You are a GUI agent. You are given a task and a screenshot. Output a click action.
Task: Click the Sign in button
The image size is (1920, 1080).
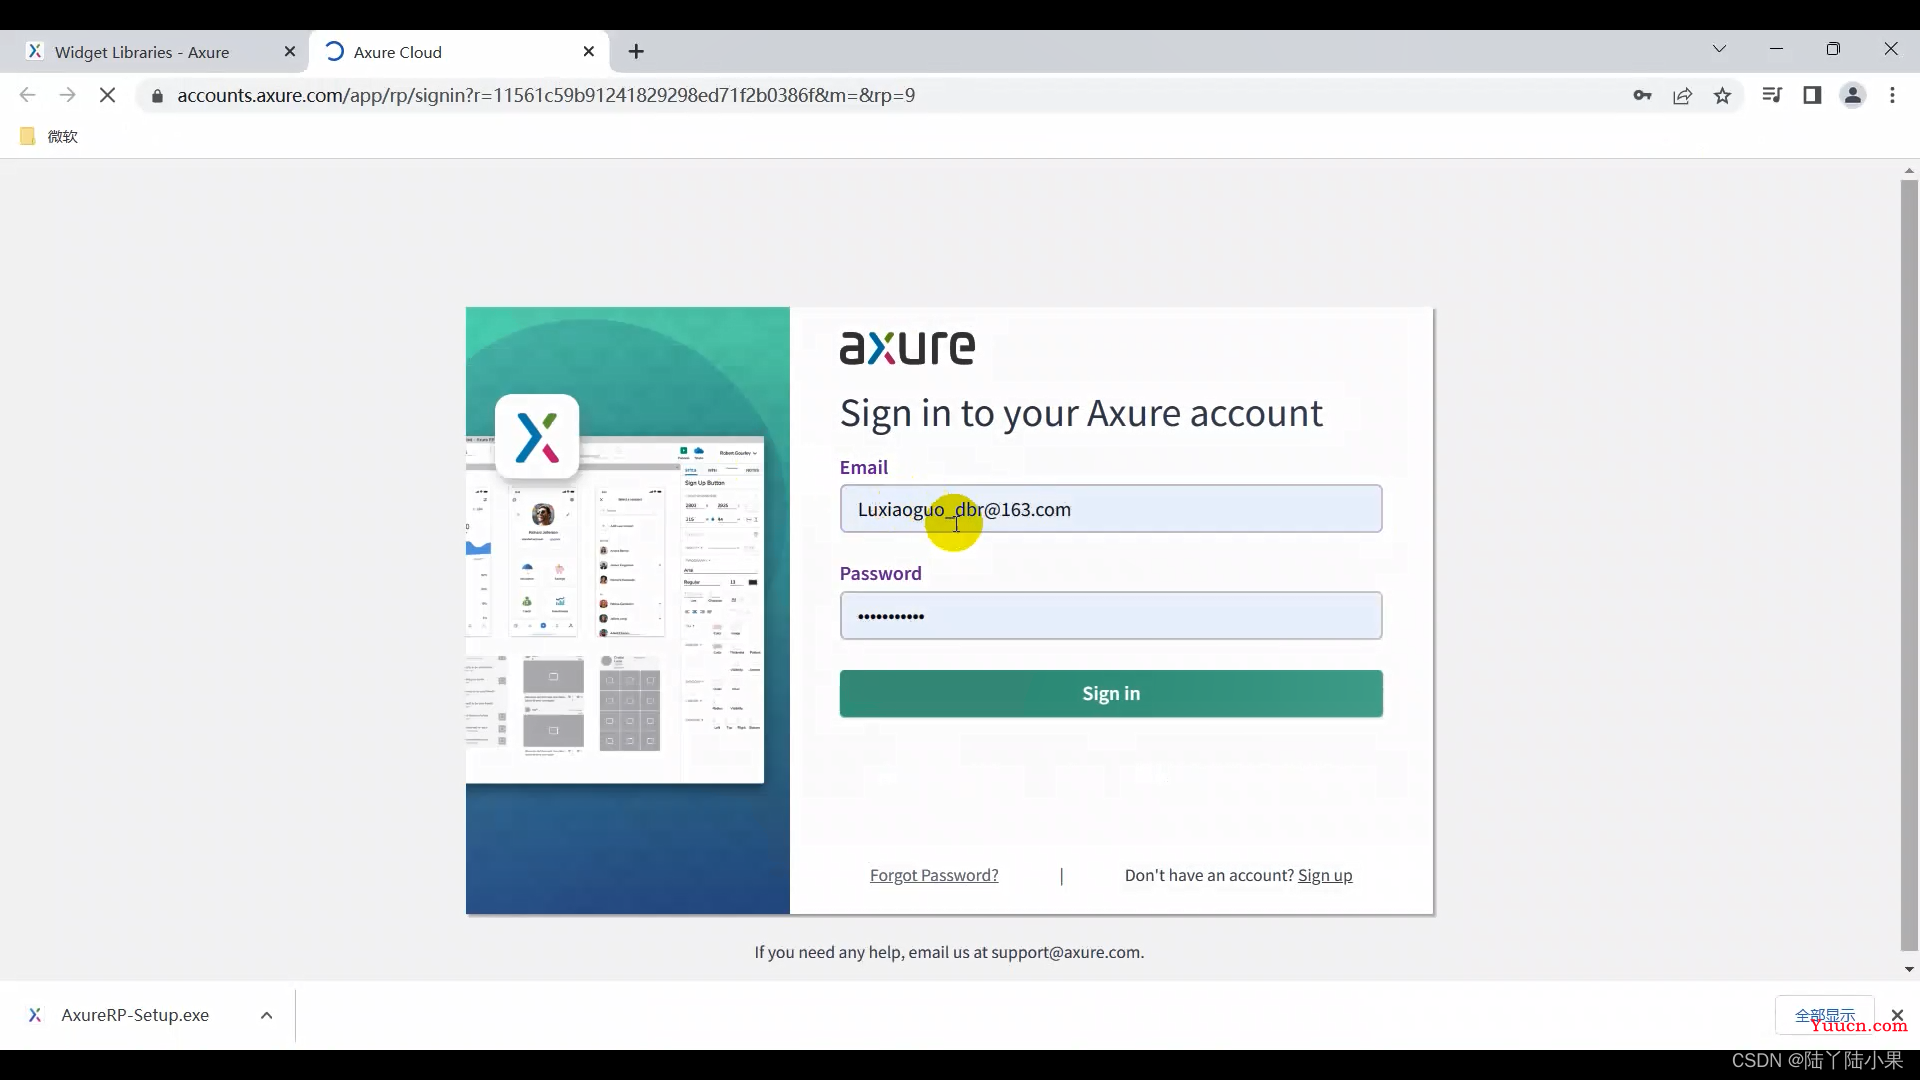(1111, 694)
